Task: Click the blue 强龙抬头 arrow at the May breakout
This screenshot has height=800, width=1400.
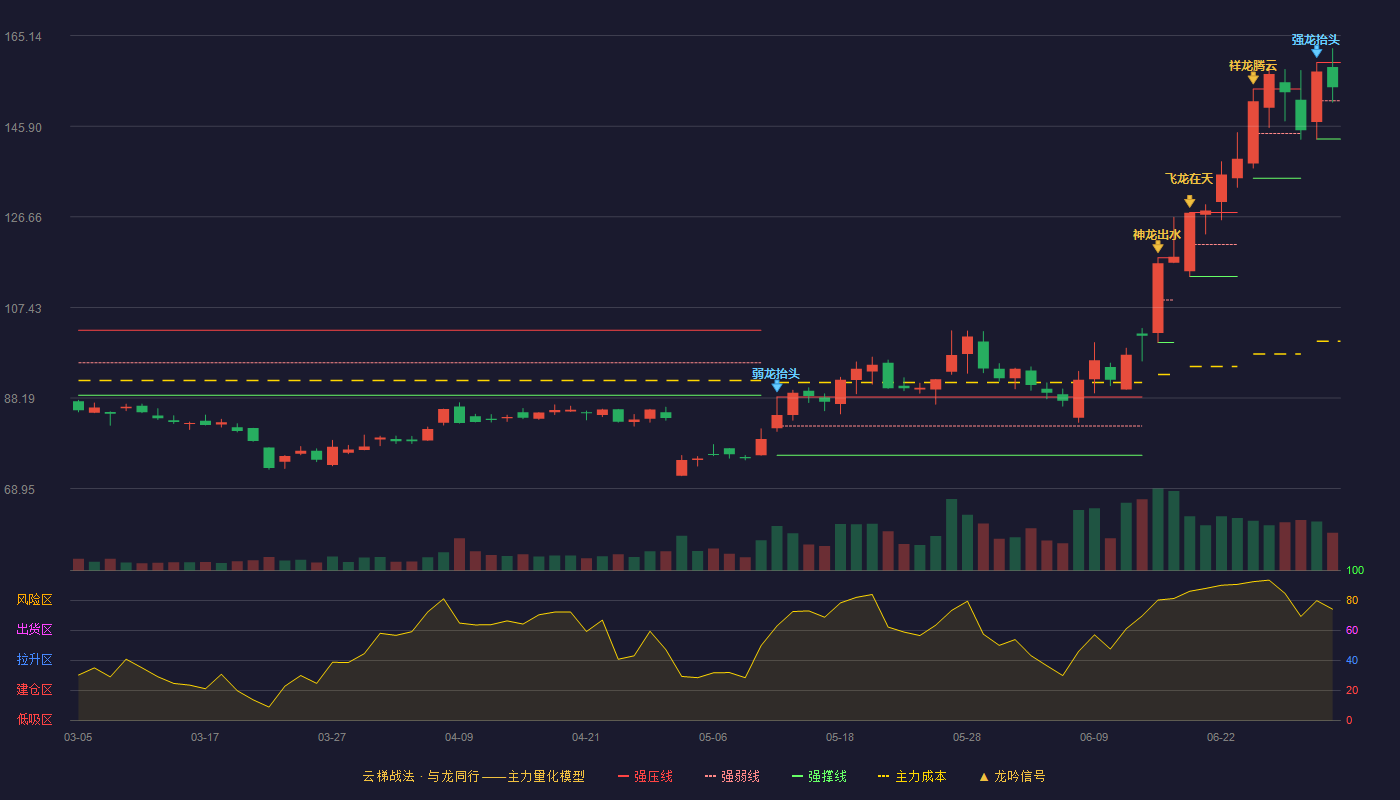Action: click(777, 386)
